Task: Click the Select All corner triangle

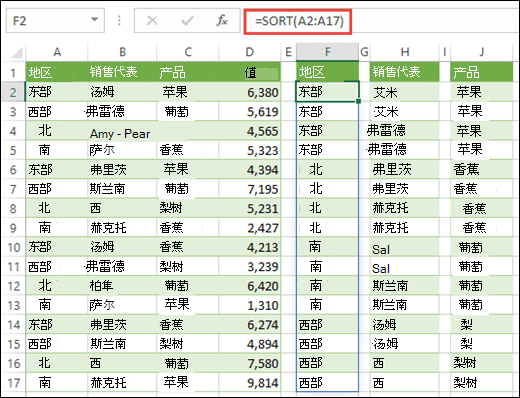Action: [17, 53]
